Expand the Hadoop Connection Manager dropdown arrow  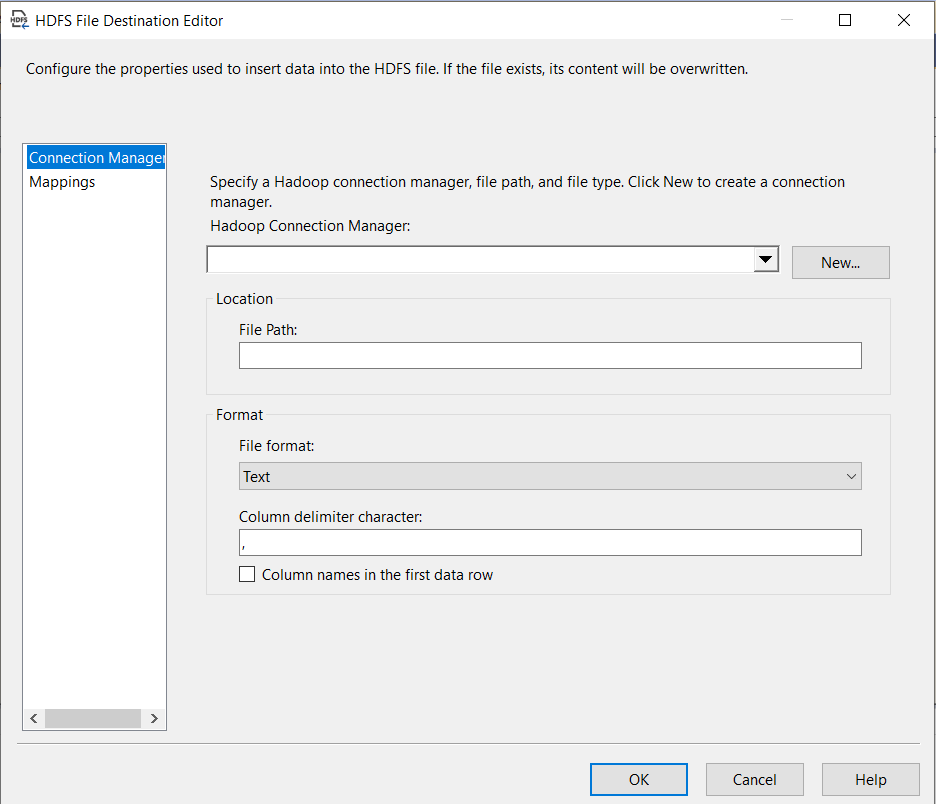pos(765,261)
